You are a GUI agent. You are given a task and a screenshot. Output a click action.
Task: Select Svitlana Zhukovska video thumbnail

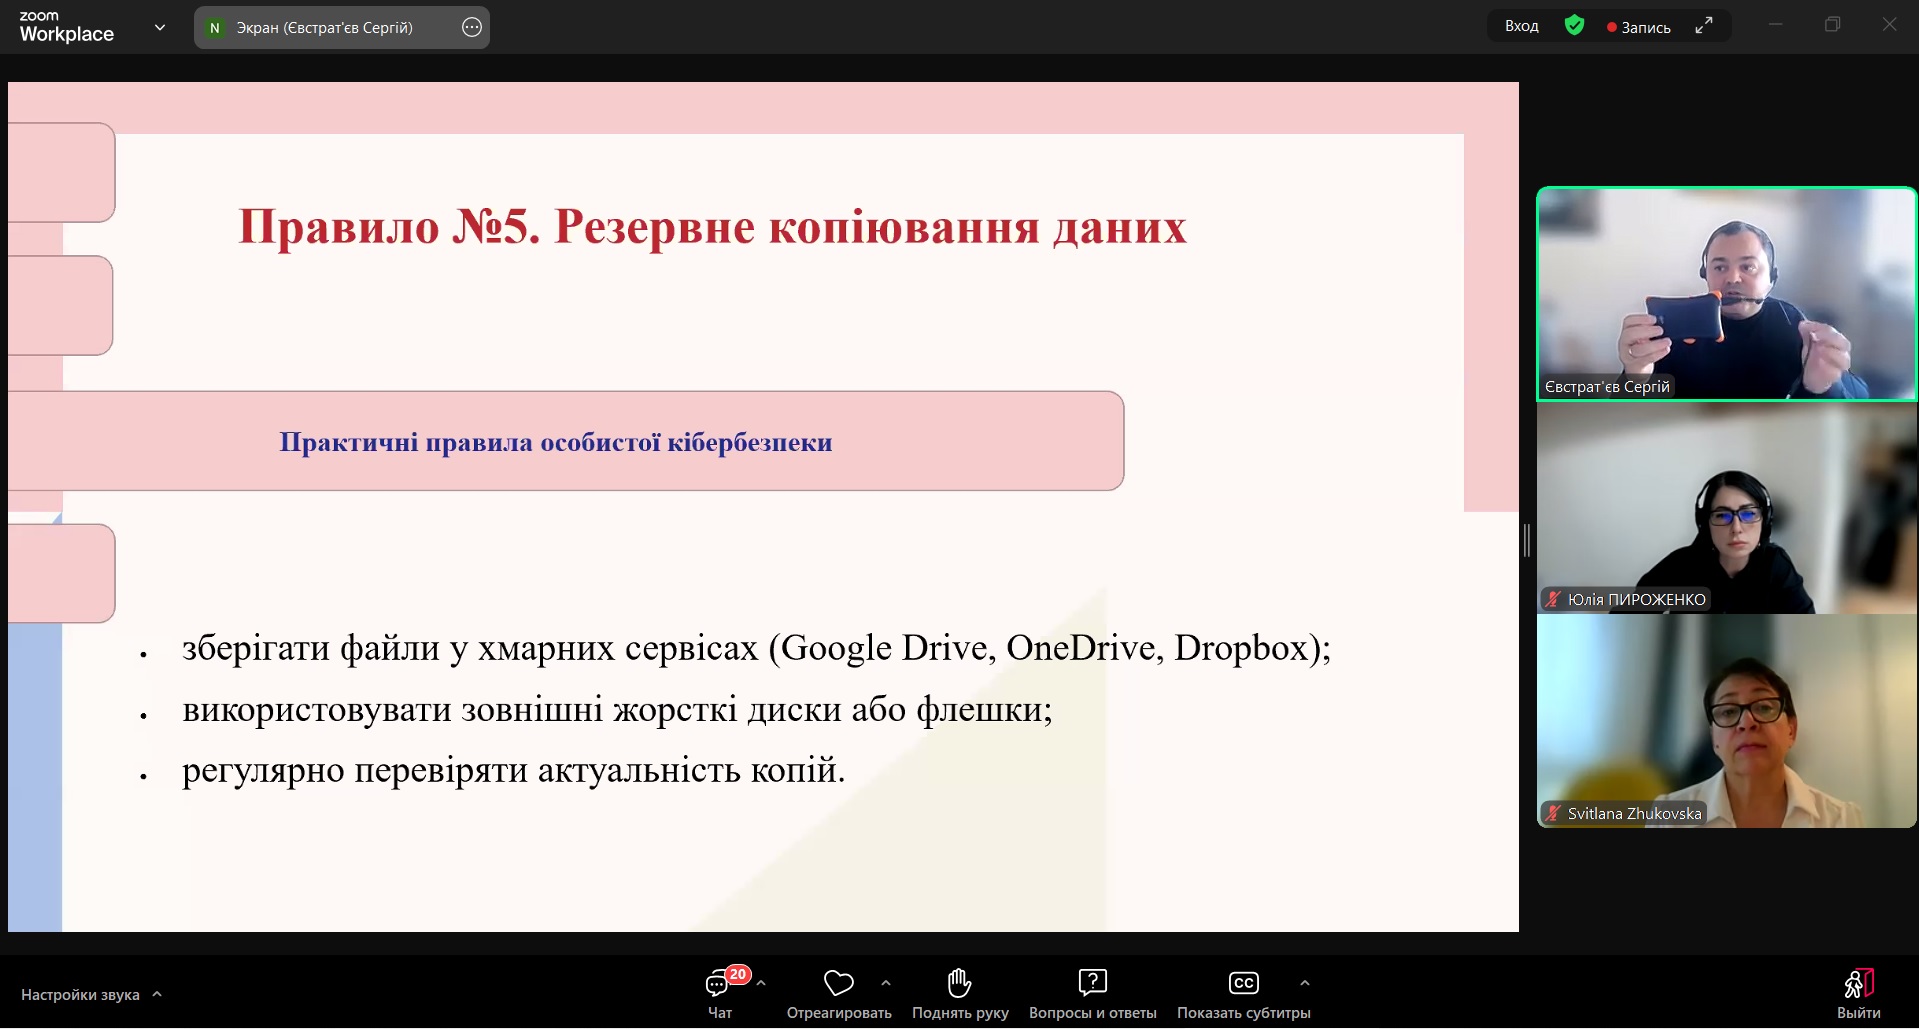point(1726,721)
